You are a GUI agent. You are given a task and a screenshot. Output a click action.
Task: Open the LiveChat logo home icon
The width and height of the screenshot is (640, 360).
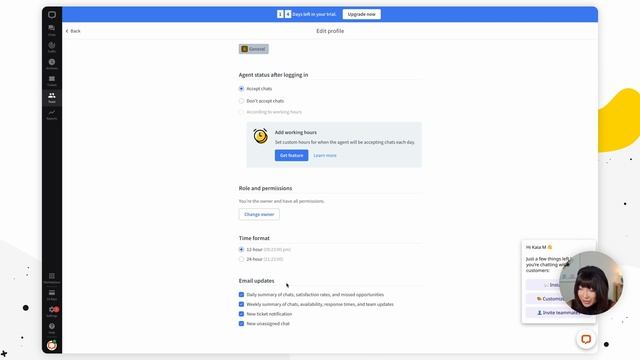[x=52, y=15]
